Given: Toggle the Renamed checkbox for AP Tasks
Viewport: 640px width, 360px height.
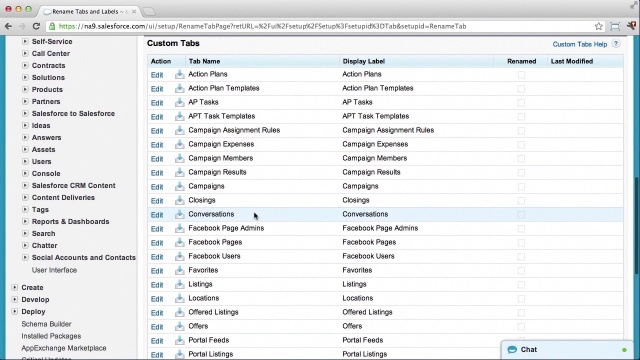Looking at the screenshot, I should [521, 103].
